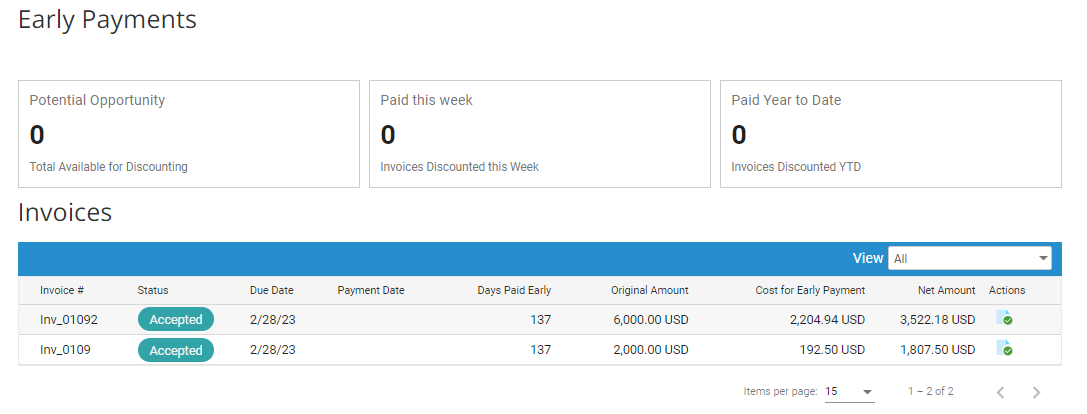The image size is (1087, 414).
Task: Go to the next page of invoices
Action: (1037, 392)
